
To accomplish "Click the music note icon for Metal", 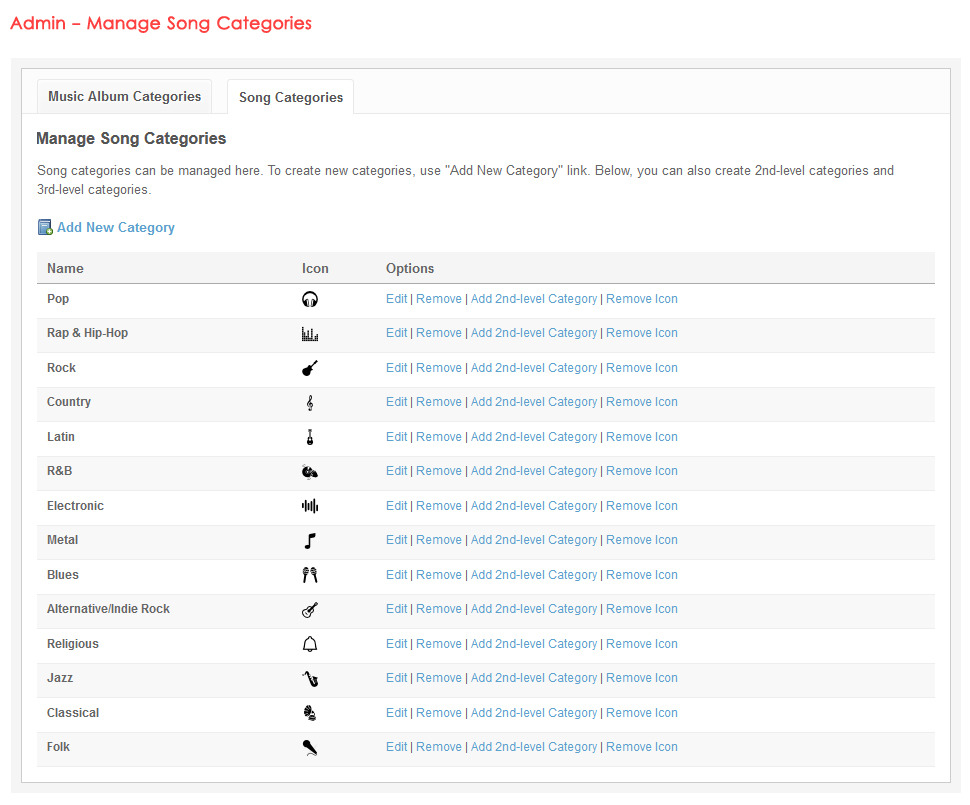I will pos(310,541).
